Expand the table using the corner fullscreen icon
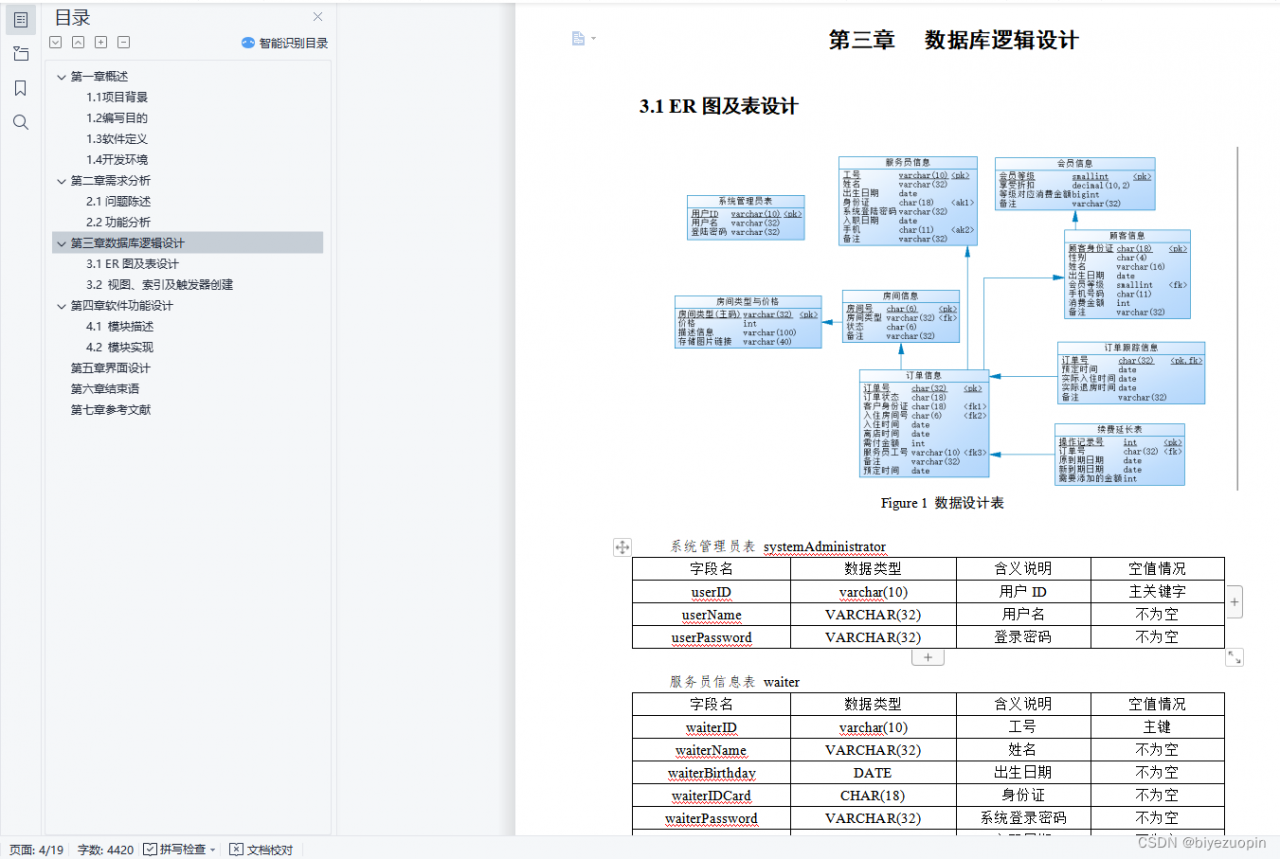This screenshot has width=1280, height=859. (1234, 657)
